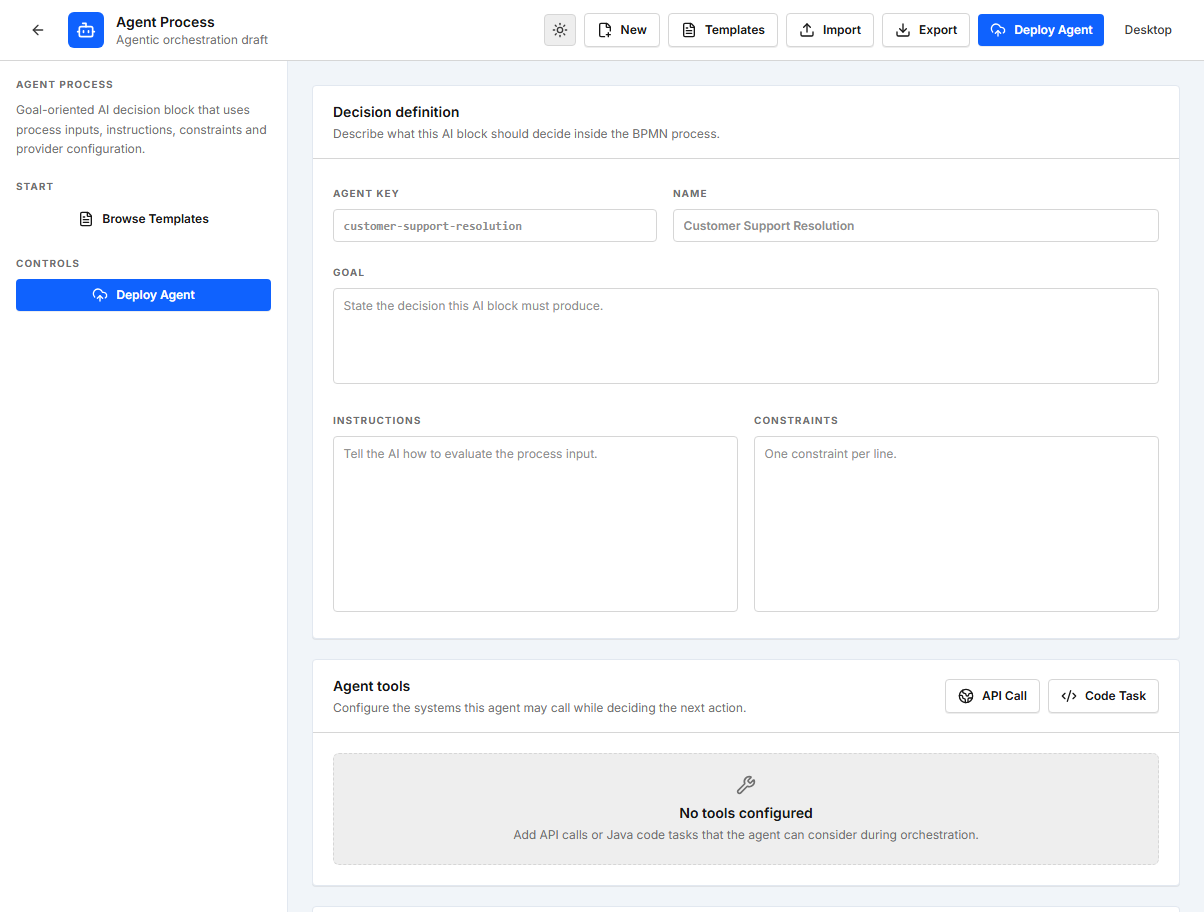Click the 'Decision definition' heading
Viewport: 1204px width, 912px height.
396,112
